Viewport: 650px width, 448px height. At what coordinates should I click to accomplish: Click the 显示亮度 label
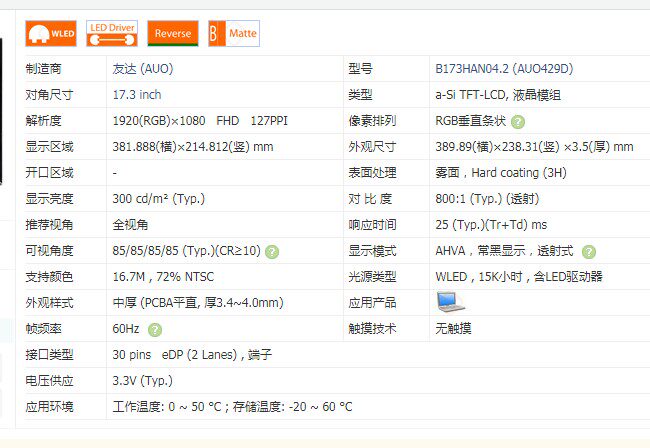(x=49, y=199)
